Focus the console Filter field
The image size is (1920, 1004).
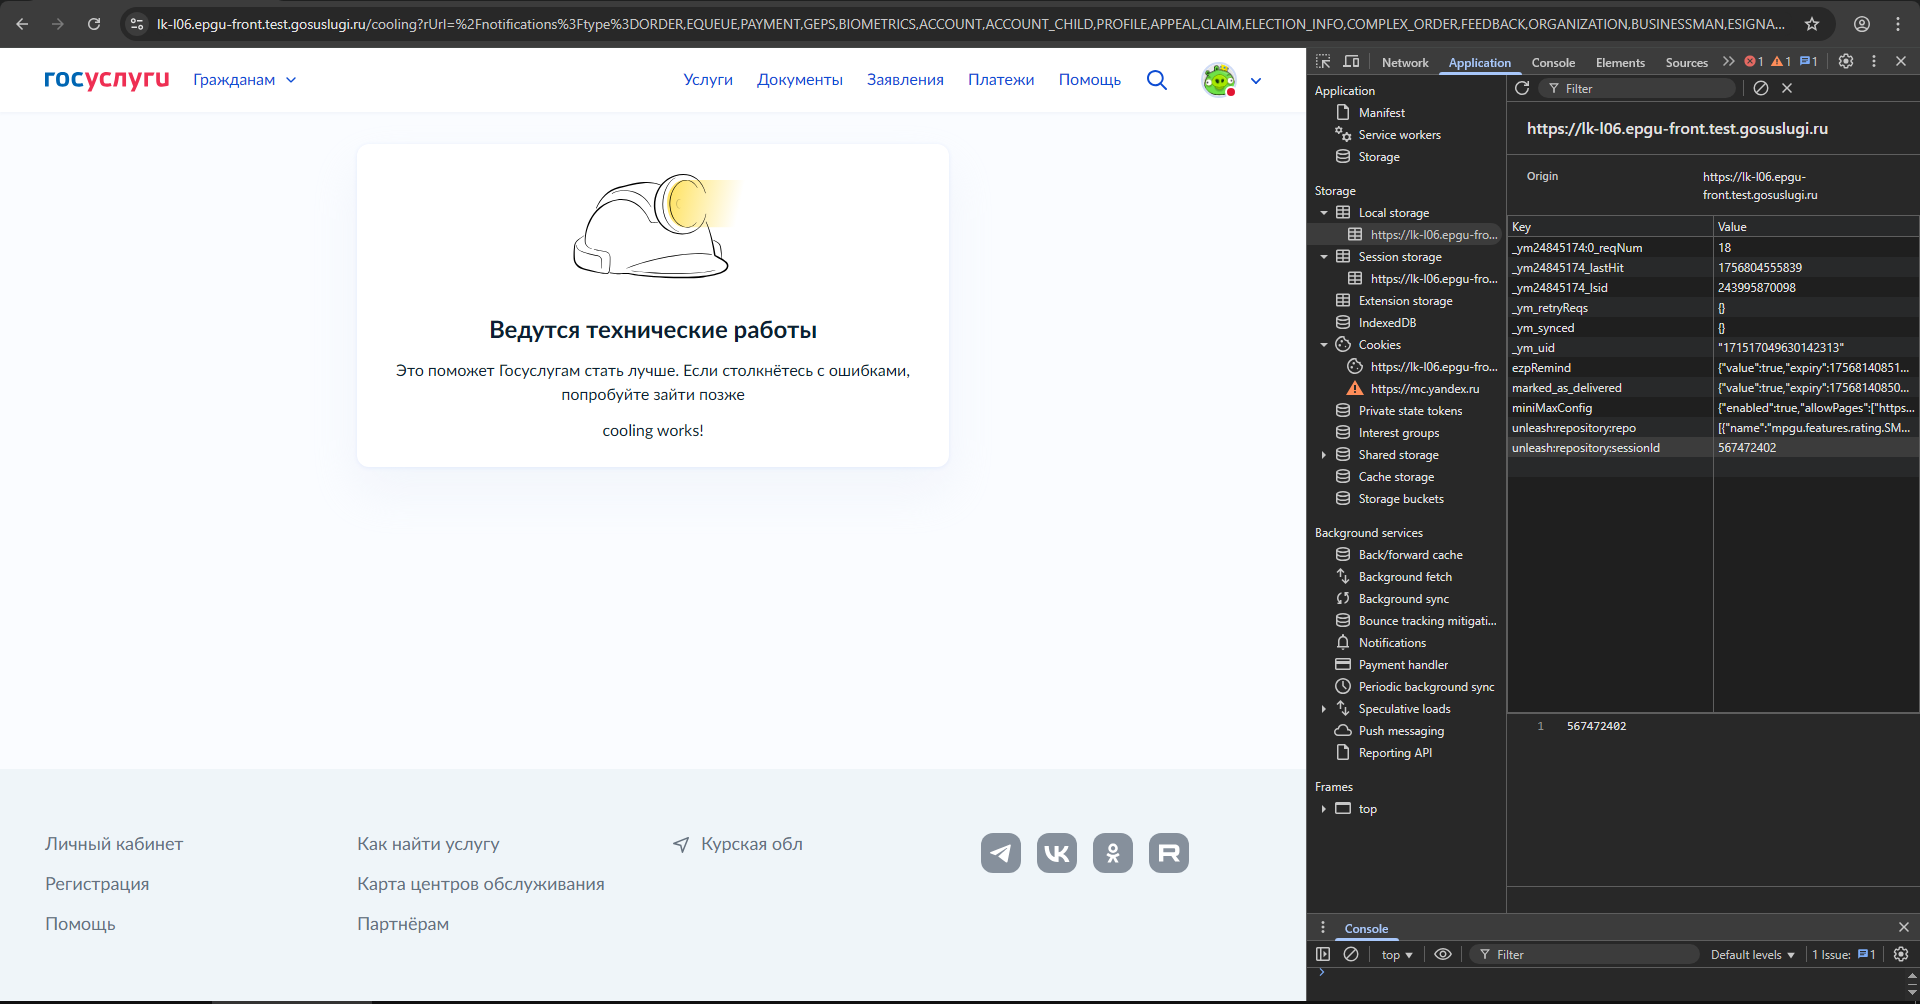tap(1585, 955)
